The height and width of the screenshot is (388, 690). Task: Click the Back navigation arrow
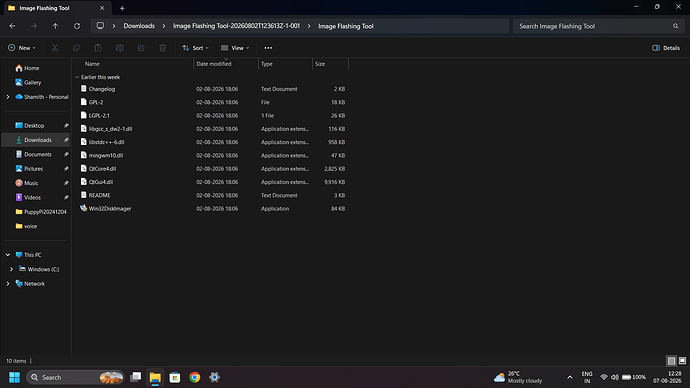(x=12, y=26)
